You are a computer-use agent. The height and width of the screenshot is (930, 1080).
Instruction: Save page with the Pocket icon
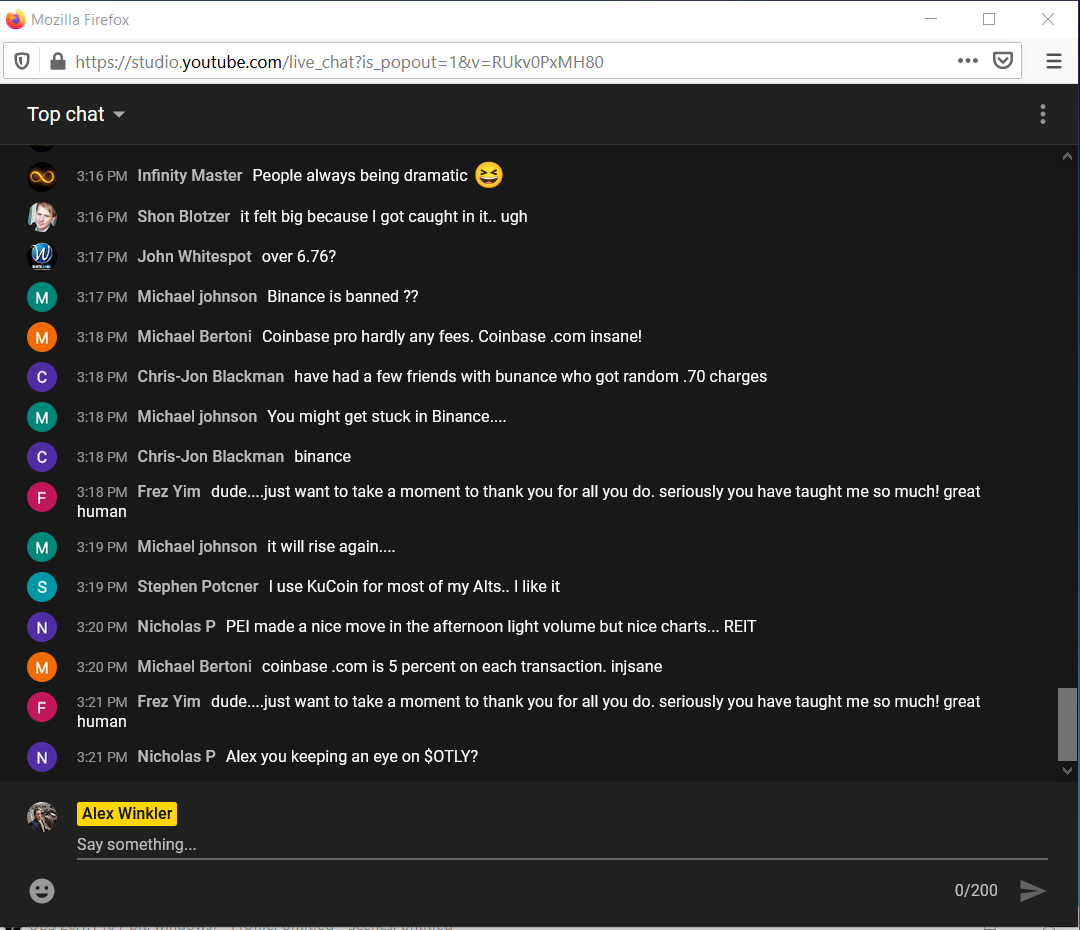tap(1003, 61)
